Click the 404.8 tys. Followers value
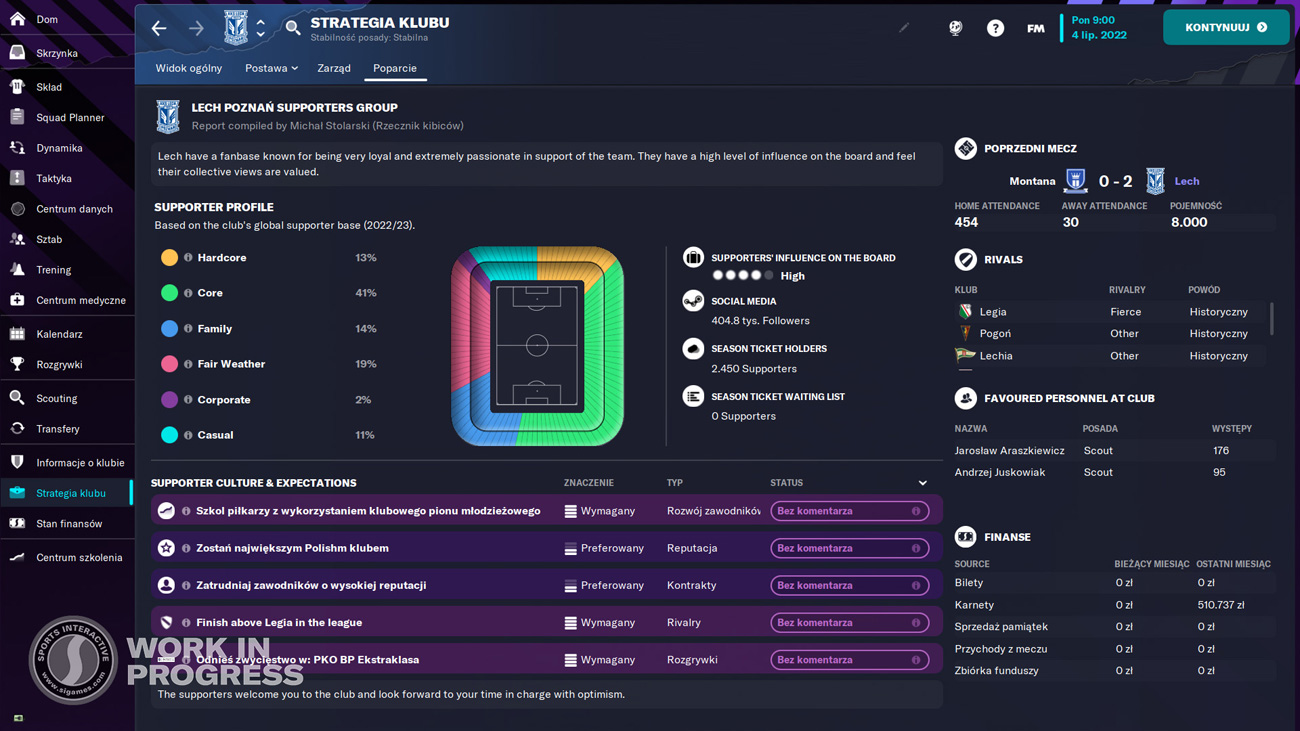Image resolution: width=1300 pixels, height=731 pixels. pyautogui.click(x=760, y=321)
